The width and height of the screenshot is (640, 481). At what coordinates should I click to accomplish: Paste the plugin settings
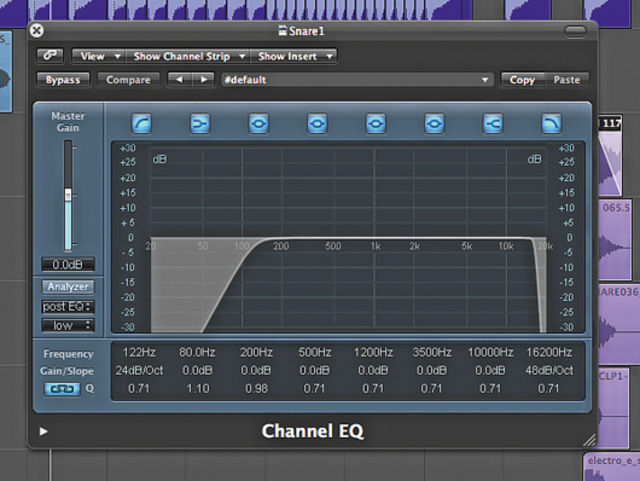567,80
